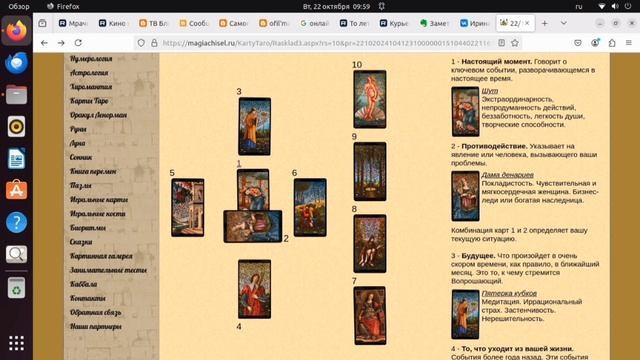640x360 pixels.
Task: Switch to the Курьер tab
Action: pos(394,23)
